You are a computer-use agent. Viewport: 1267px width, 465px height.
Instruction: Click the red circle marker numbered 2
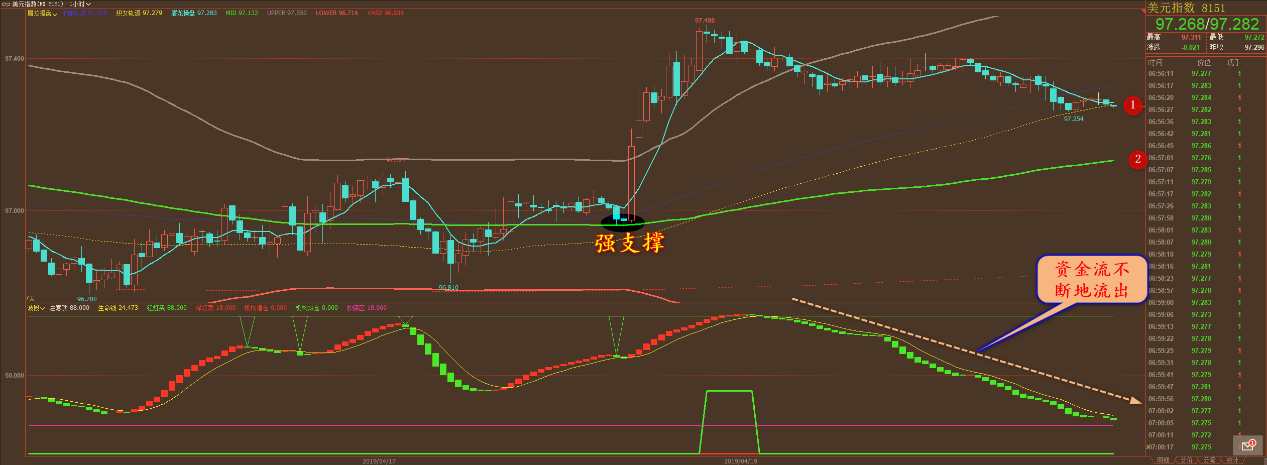click(1136, 158)
